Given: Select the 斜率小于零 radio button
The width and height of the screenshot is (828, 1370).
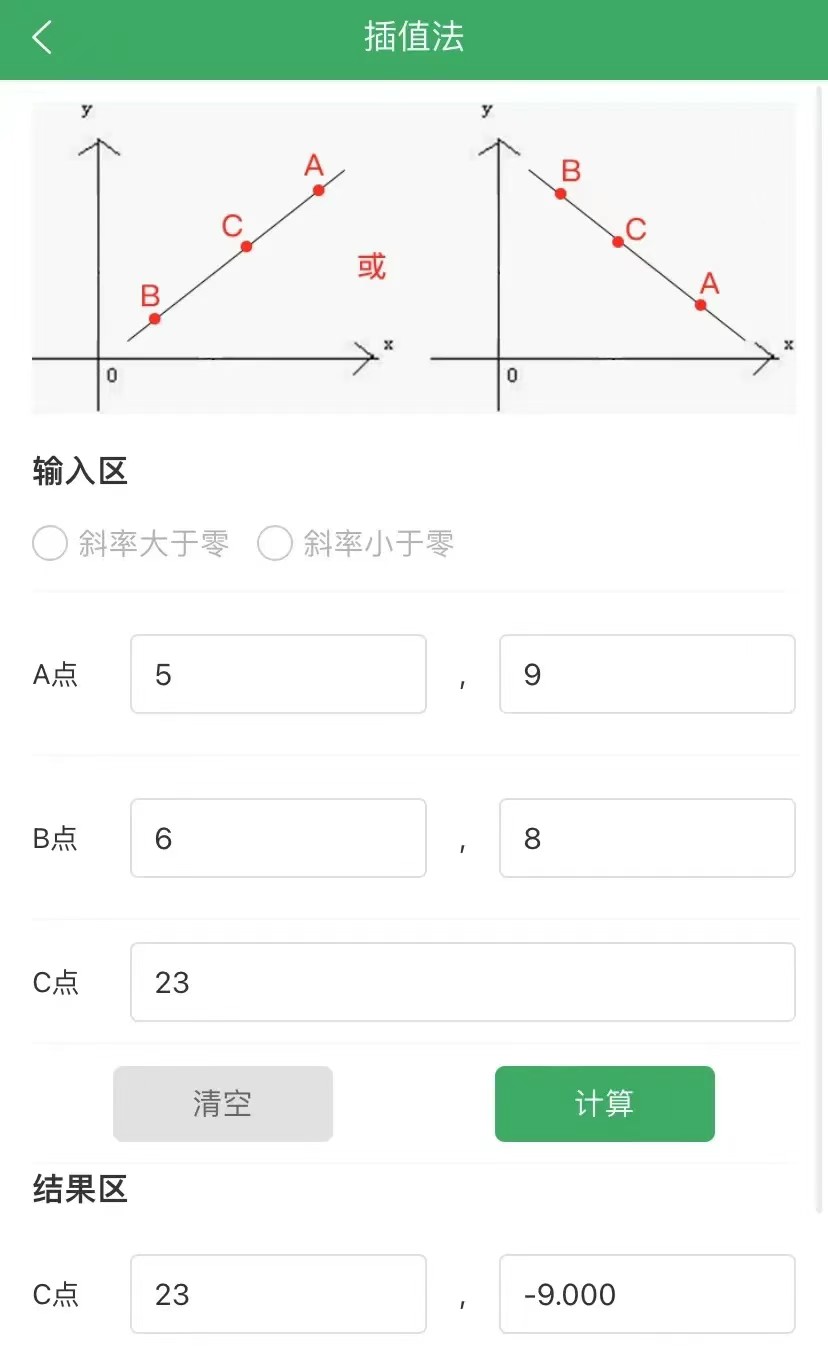Looking at the screenshot, I should point(275,544).
